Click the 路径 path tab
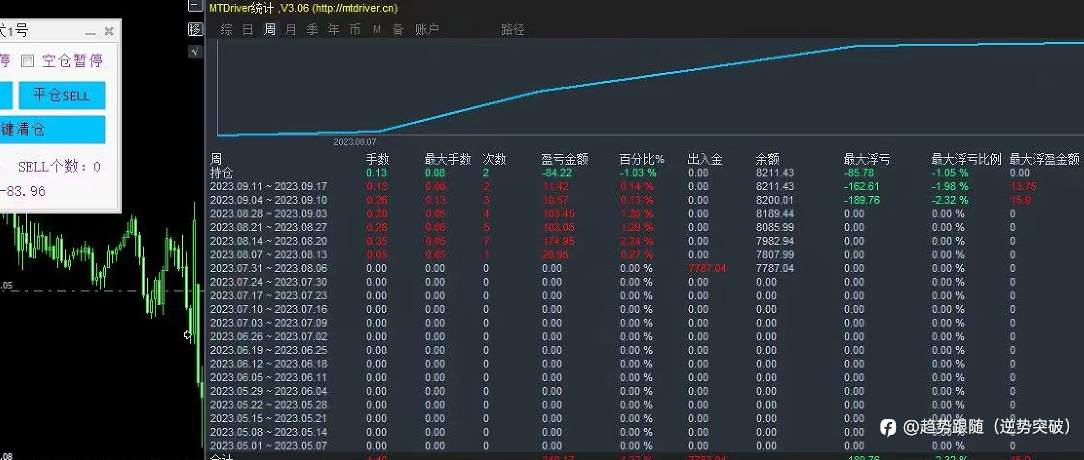Screen dimensions: 1084x460 (512, 29)
